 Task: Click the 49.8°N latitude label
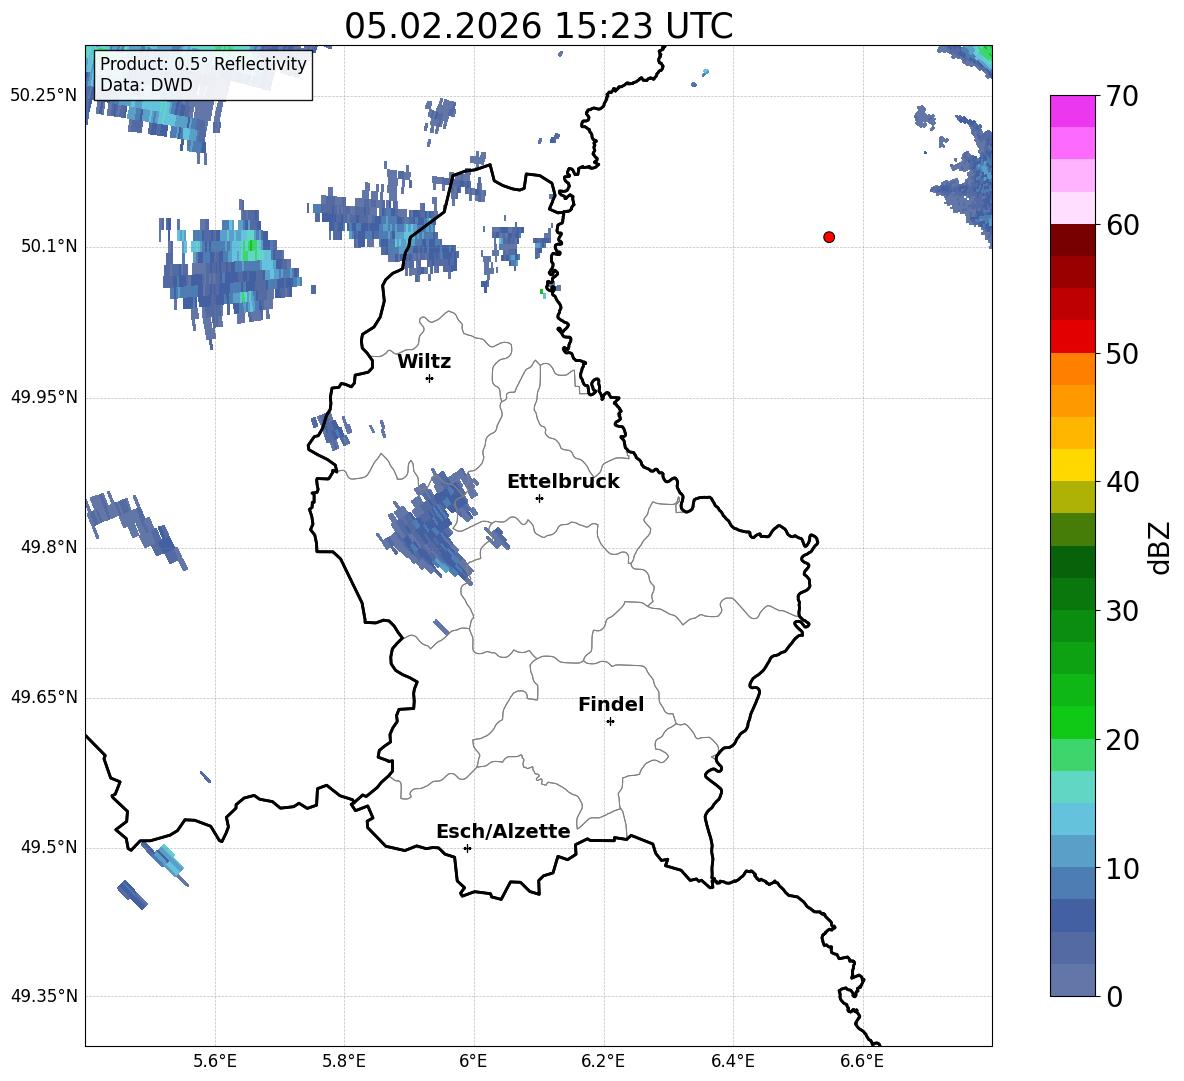tap(49, 547)
